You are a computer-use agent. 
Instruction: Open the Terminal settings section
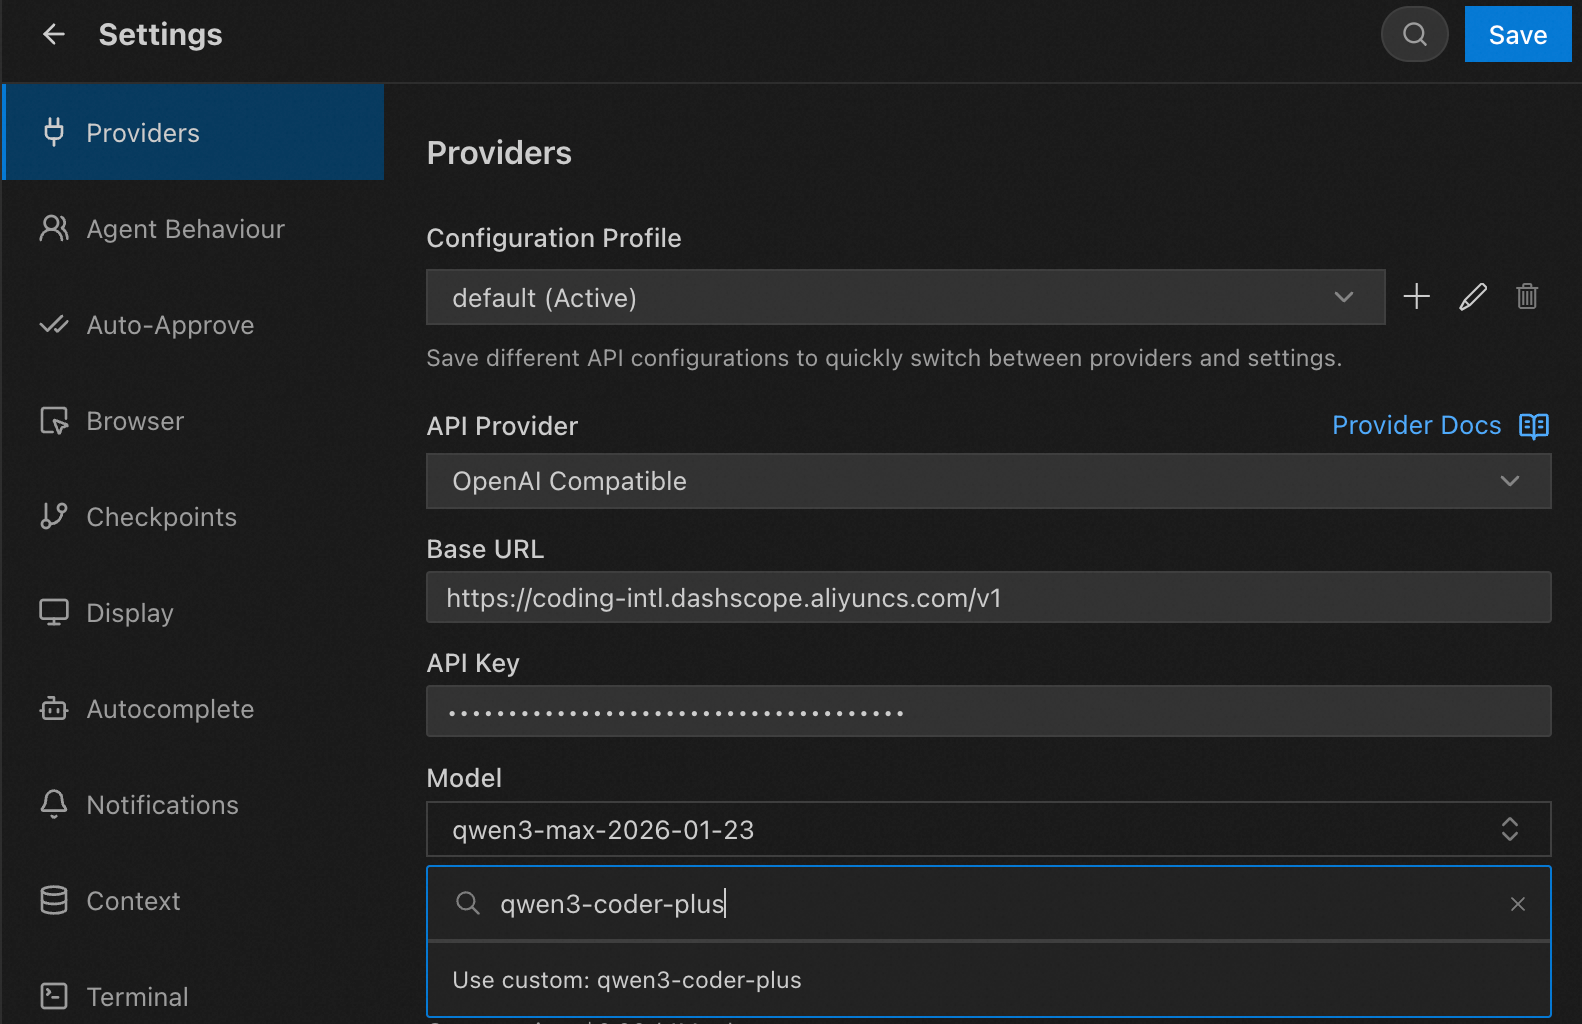click(x=137, y=997)
